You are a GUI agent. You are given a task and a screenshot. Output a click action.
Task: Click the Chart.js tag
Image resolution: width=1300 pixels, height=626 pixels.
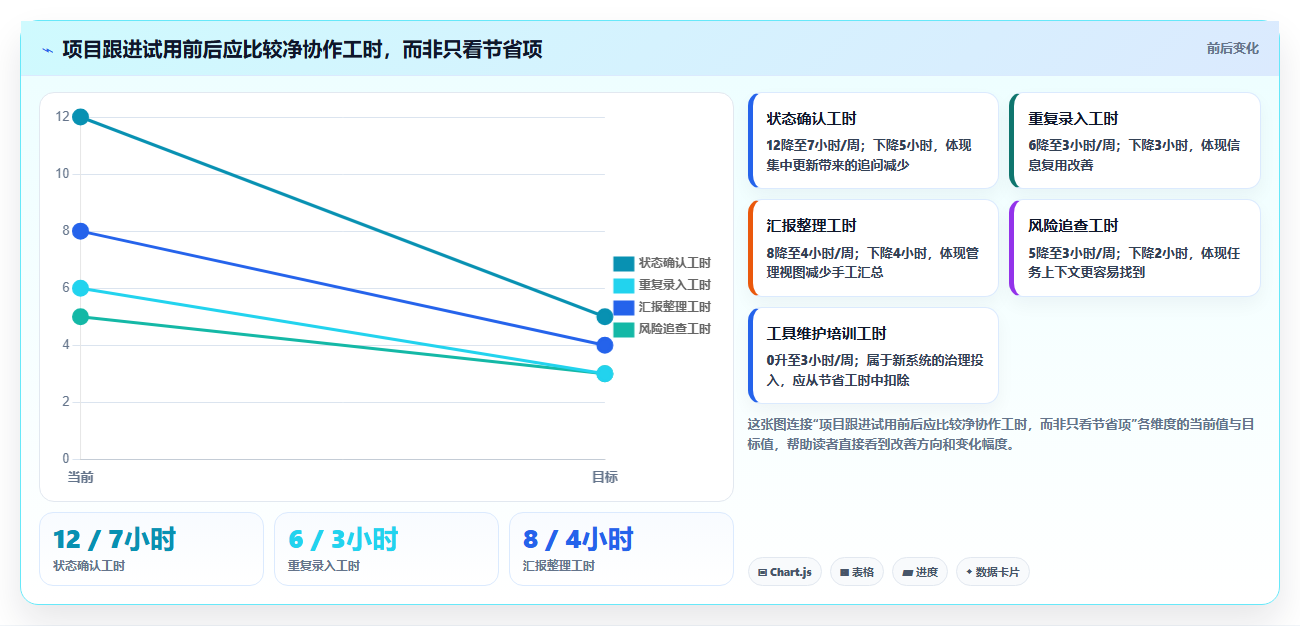[x=785, y=572]
